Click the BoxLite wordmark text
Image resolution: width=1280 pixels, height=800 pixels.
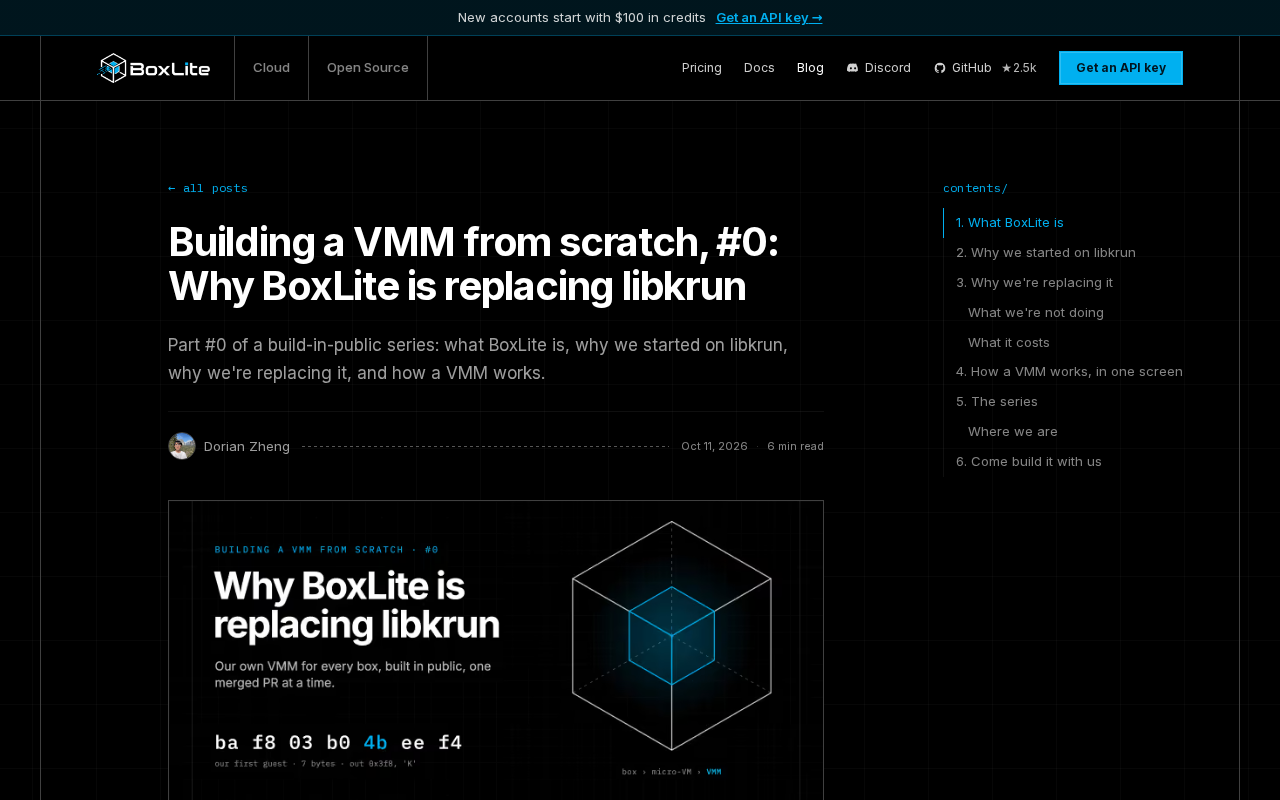pos(171,69)
